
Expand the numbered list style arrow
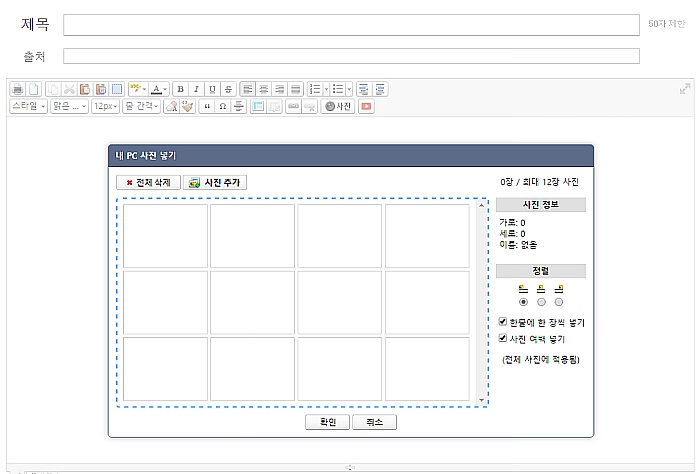coord(326,89)
